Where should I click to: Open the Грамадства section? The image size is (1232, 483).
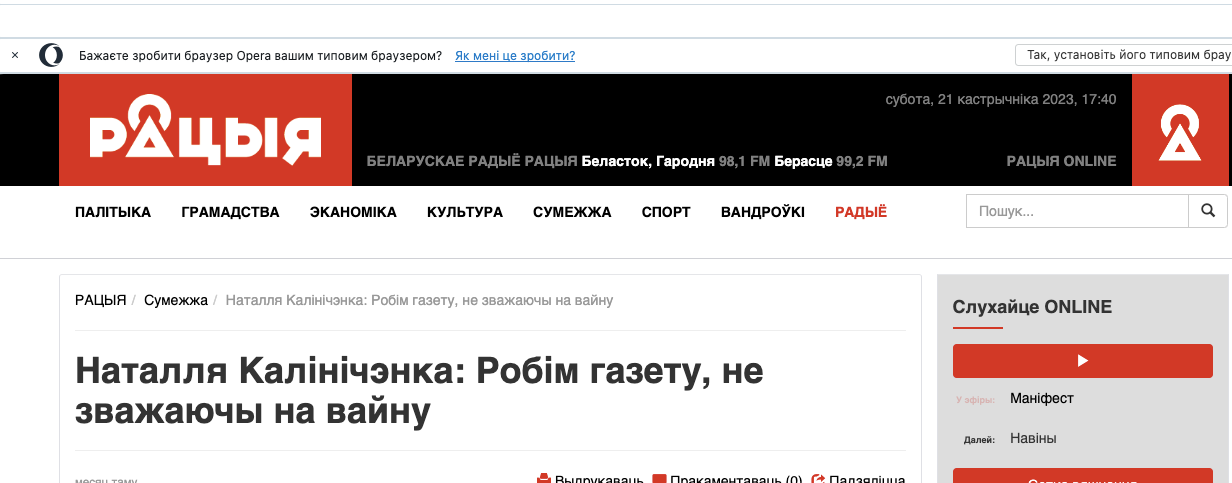pos(230,212)
